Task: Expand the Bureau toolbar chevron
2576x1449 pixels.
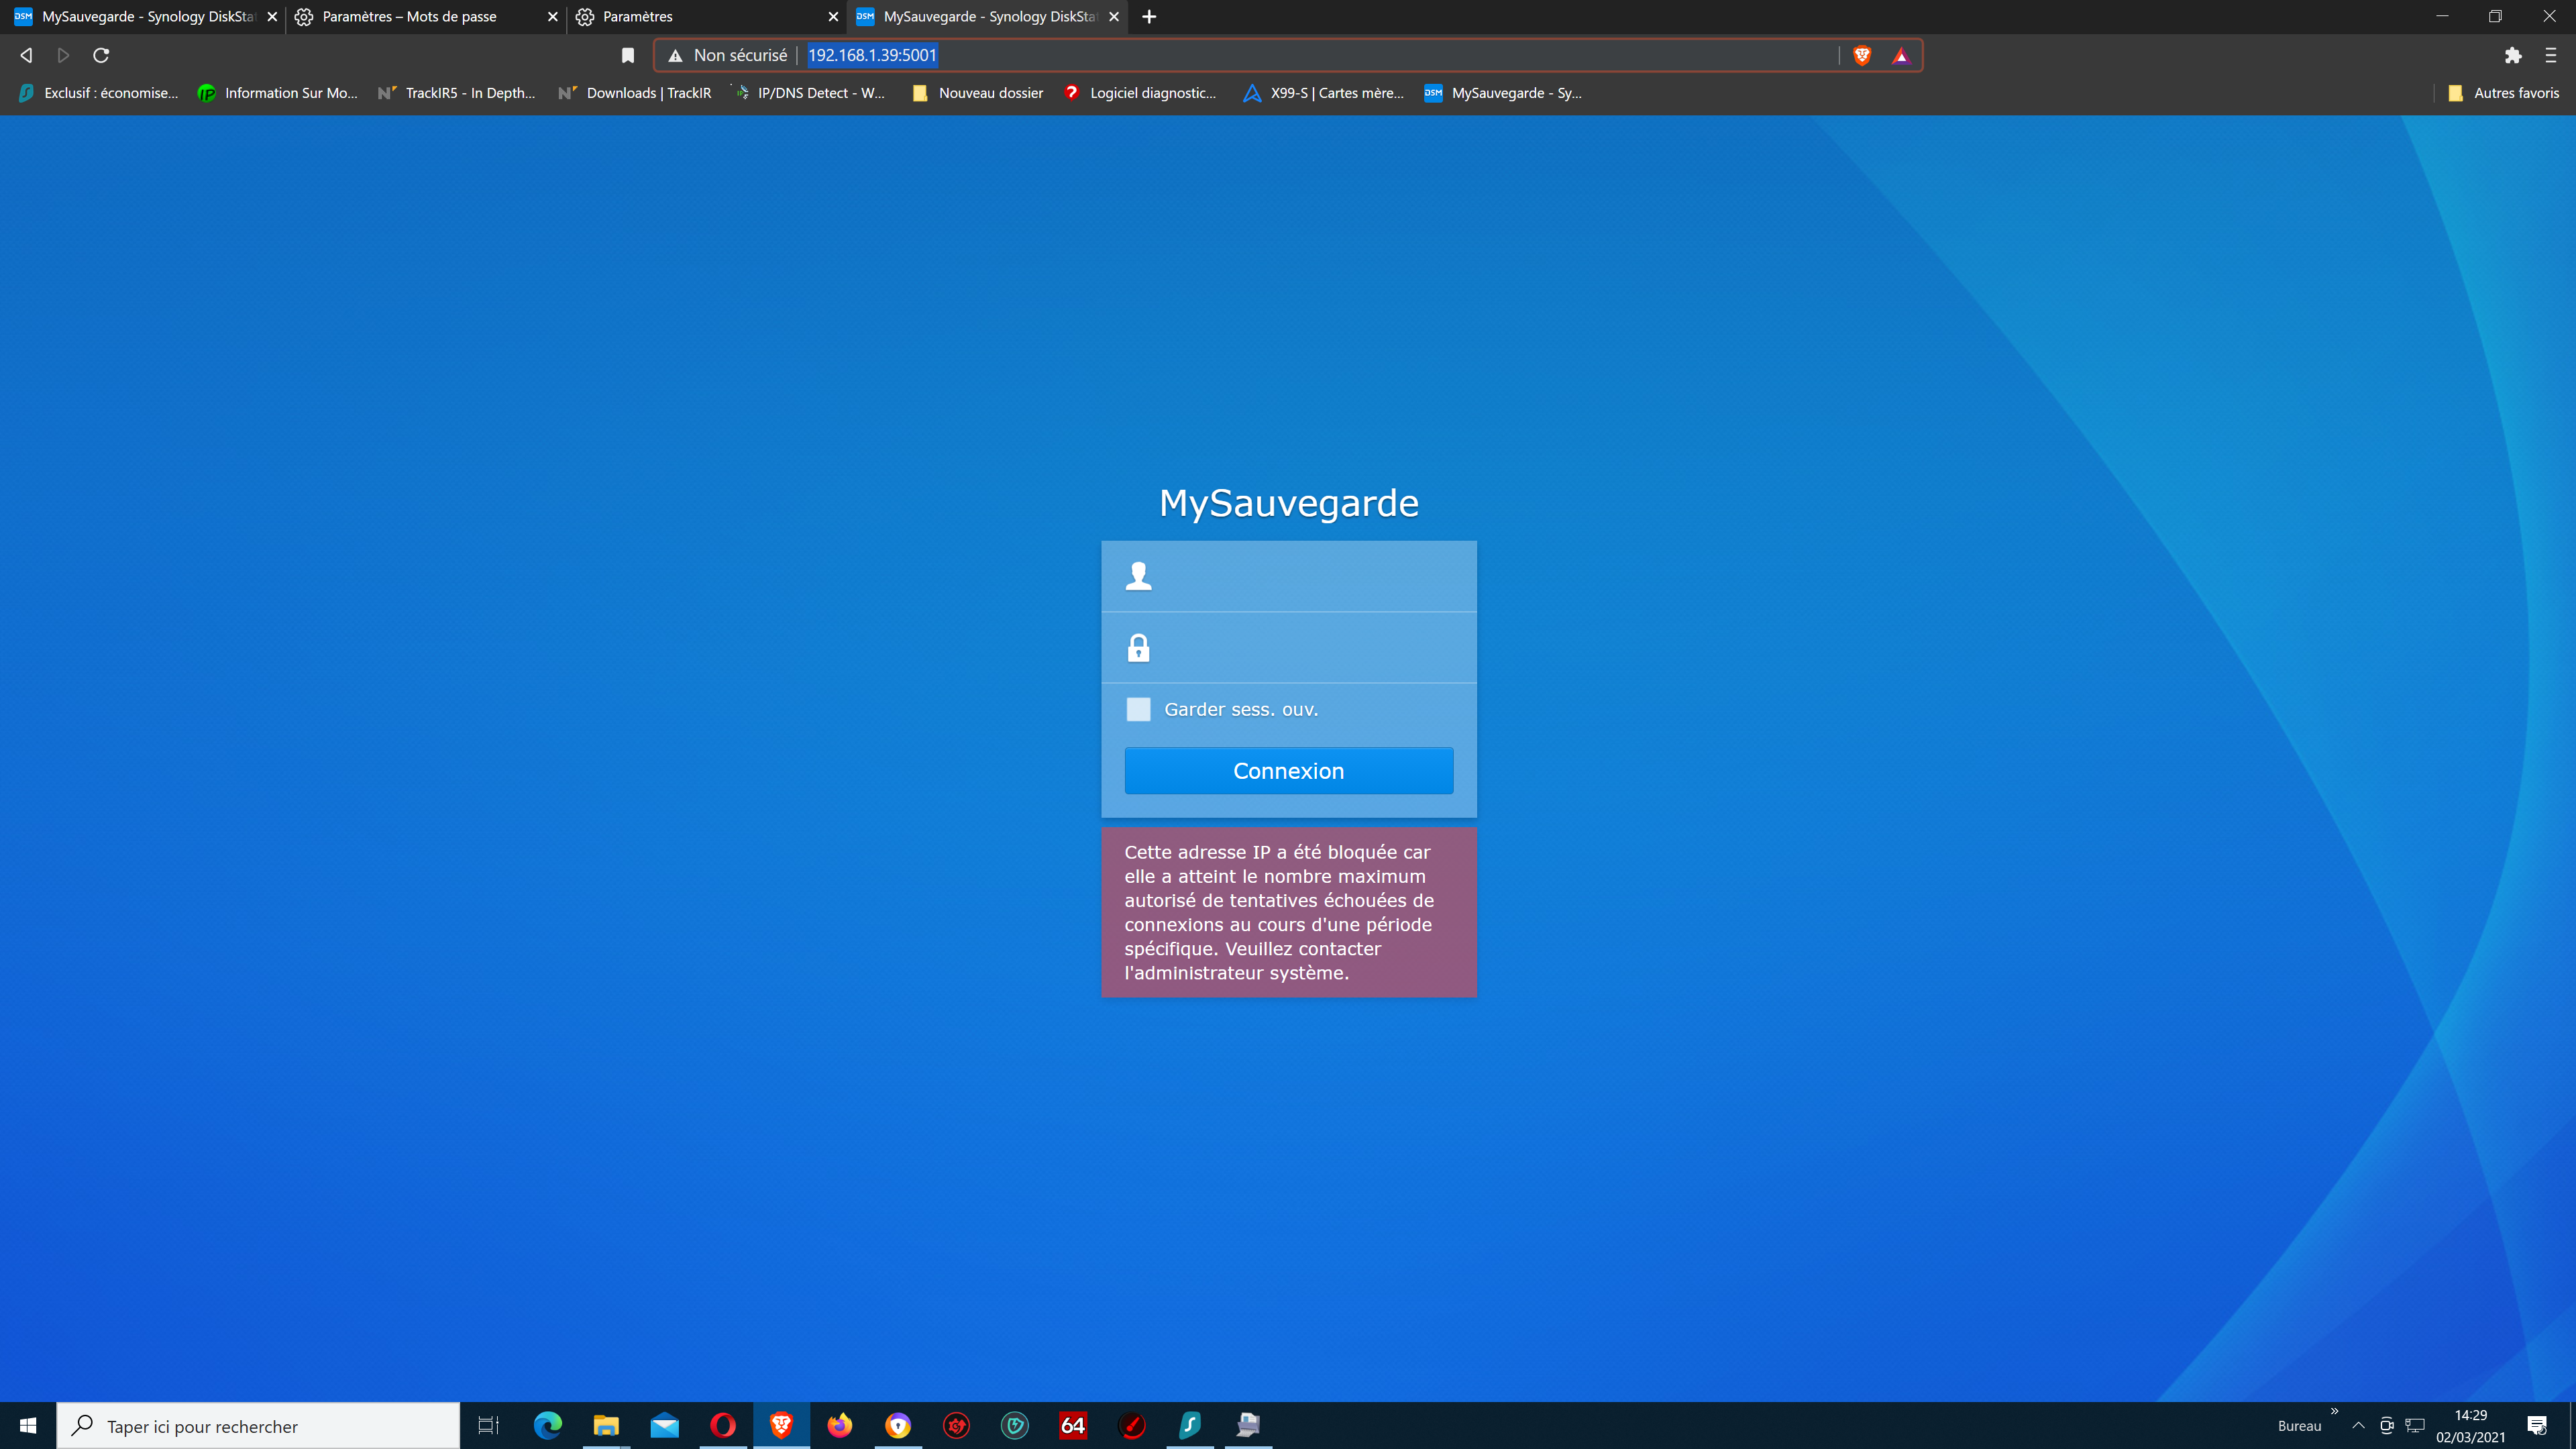Action: click(2335, 1411)
